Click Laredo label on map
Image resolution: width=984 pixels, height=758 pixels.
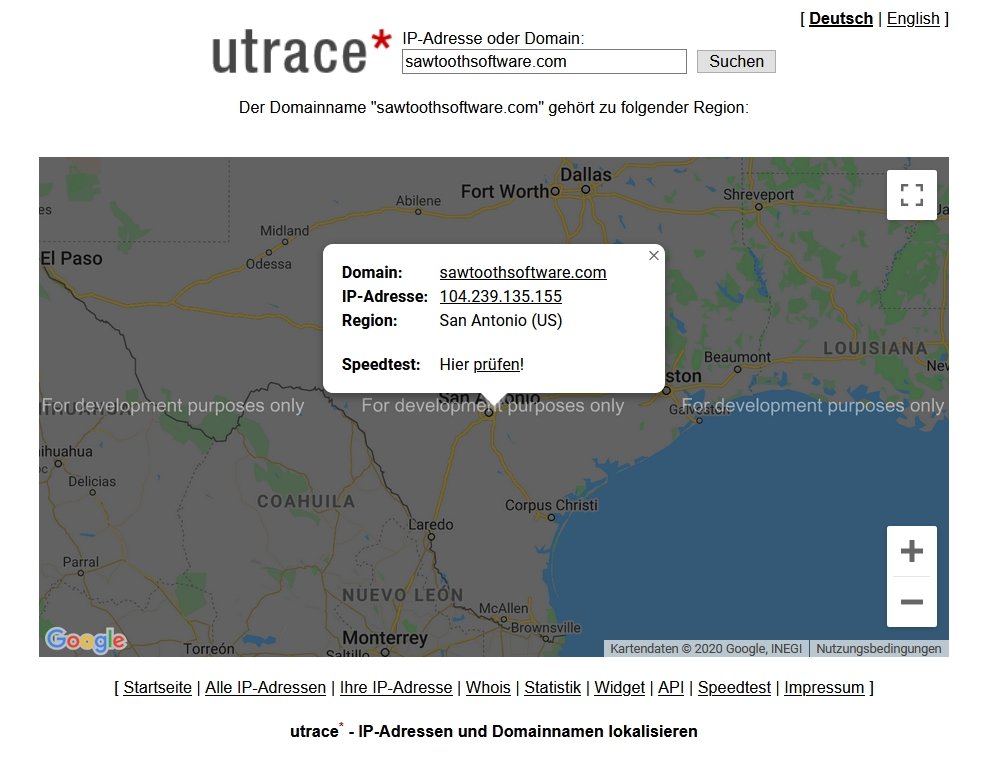pyautogui.click(x=430, y=525)
